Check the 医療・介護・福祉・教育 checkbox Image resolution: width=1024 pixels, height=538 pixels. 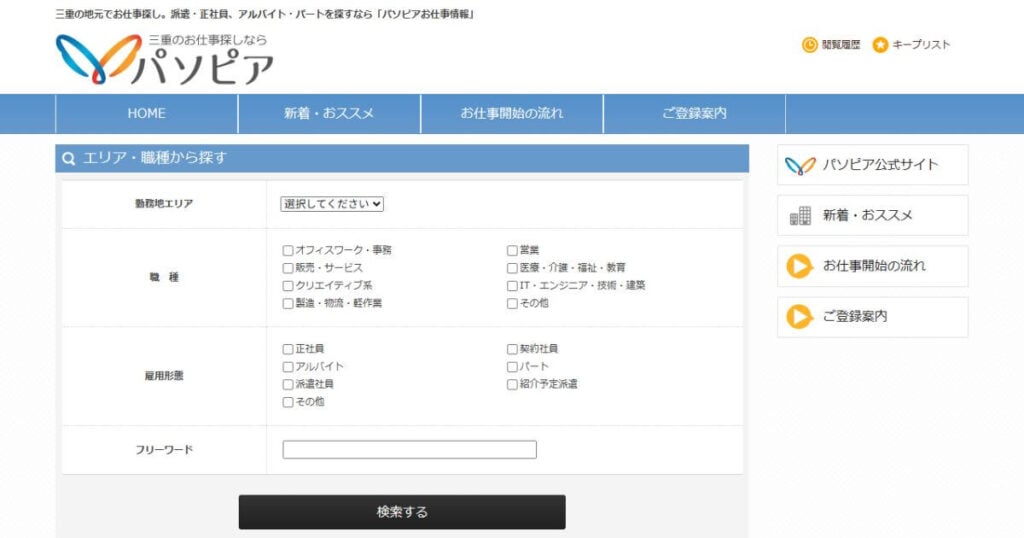tap(512, 268)
